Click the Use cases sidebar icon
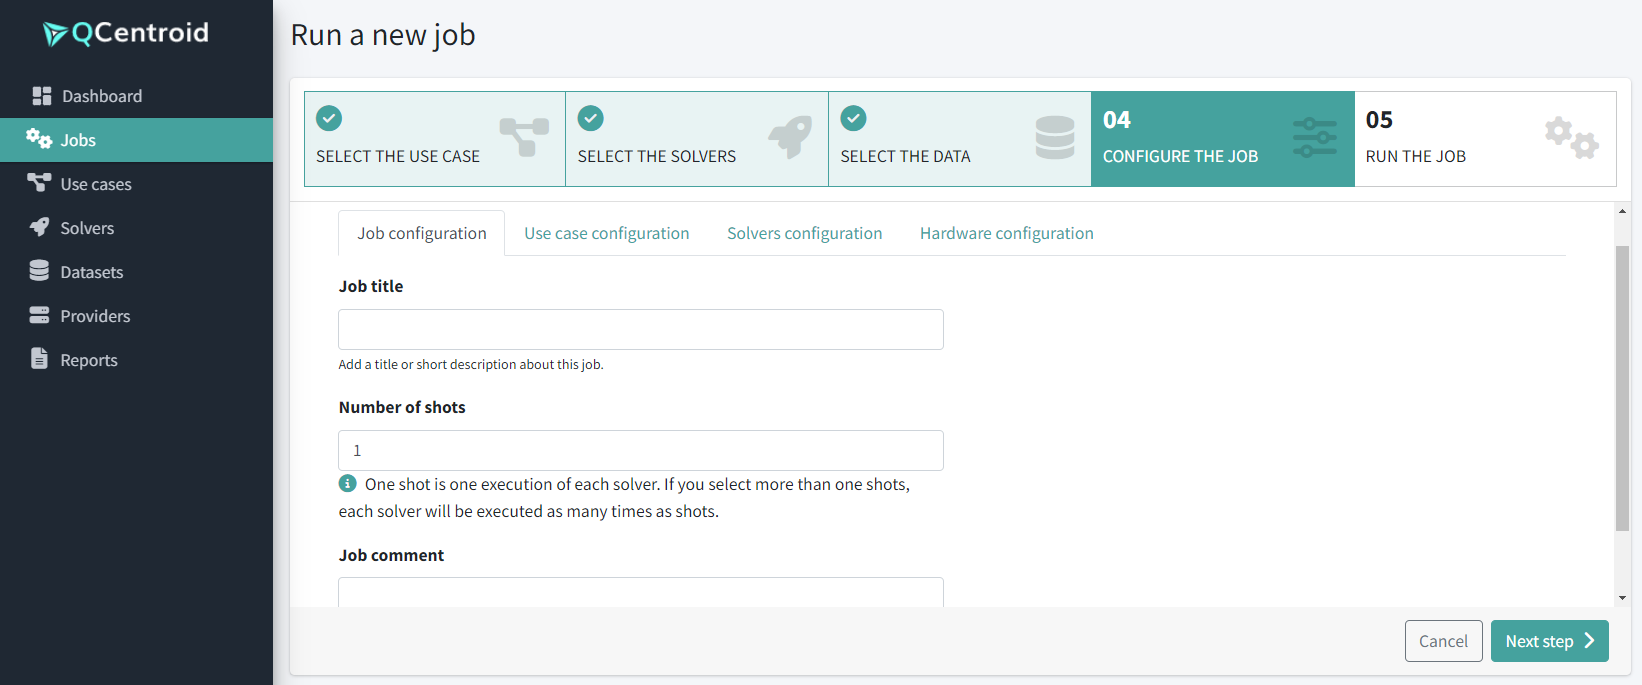Screen dimensions: 1642x685 point(39,183)
